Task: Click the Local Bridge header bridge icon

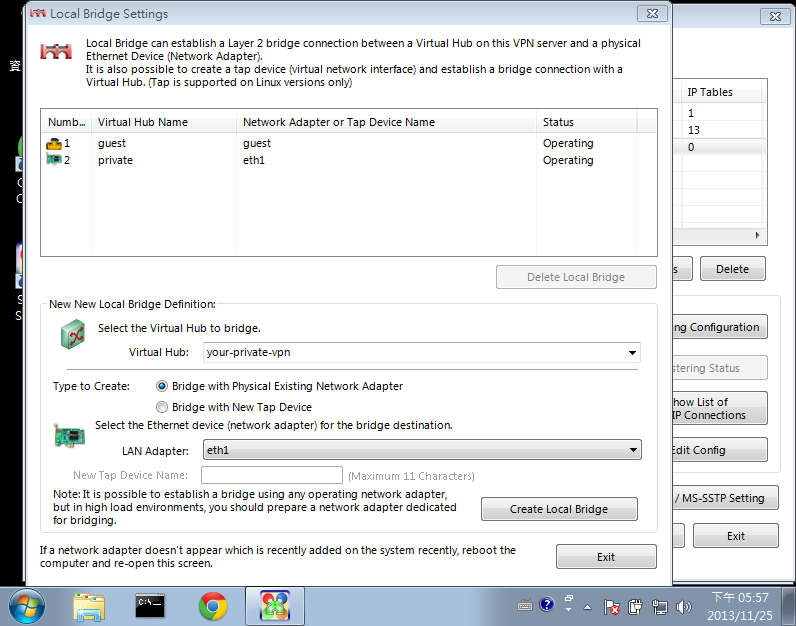Action: pos(56,51)
